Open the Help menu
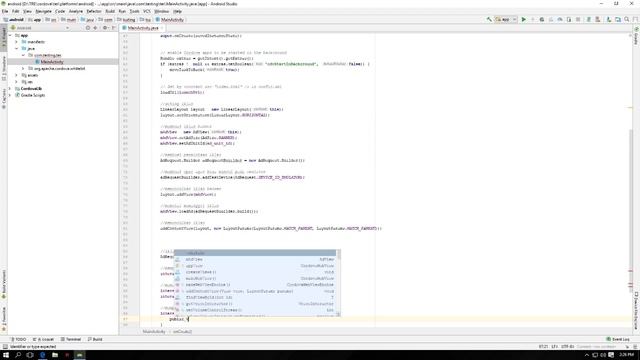This screenshot has height=360, width=640. (x=177, y=11)
